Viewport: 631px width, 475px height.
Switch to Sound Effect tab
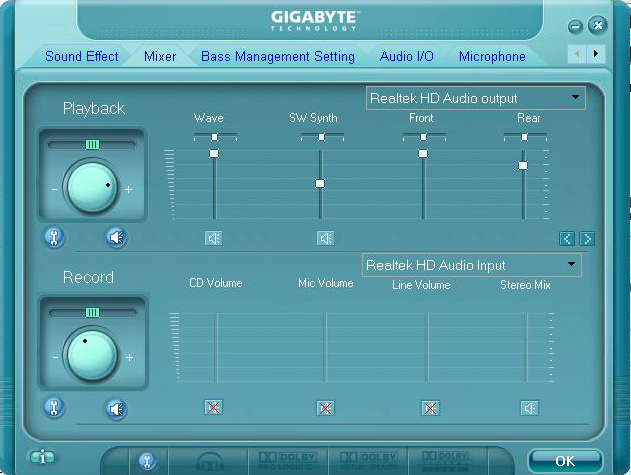tap(82, 56)
